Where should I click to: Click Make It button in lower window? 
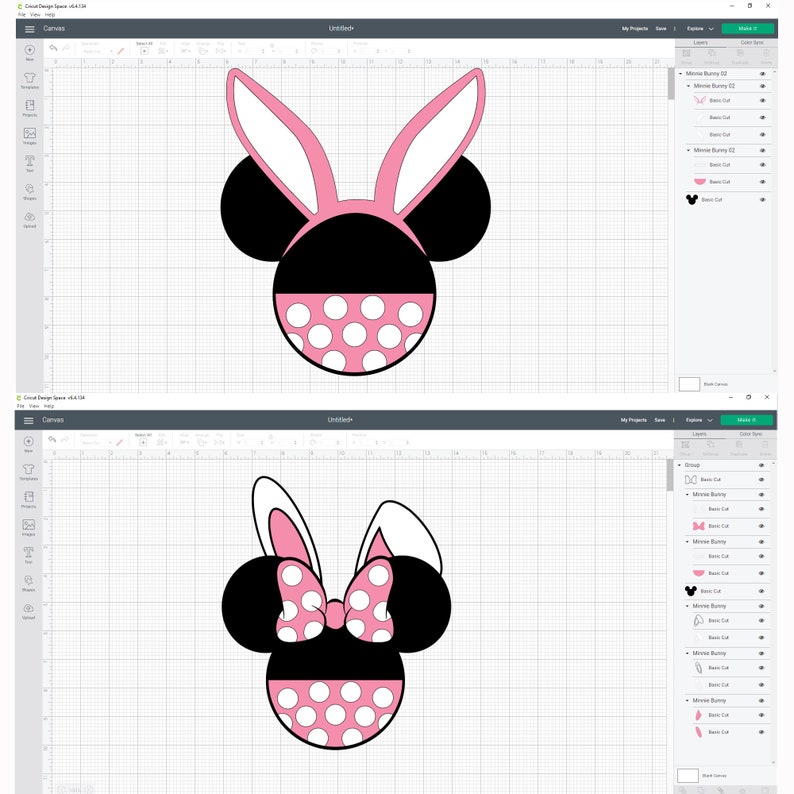(x=746, y=420)
